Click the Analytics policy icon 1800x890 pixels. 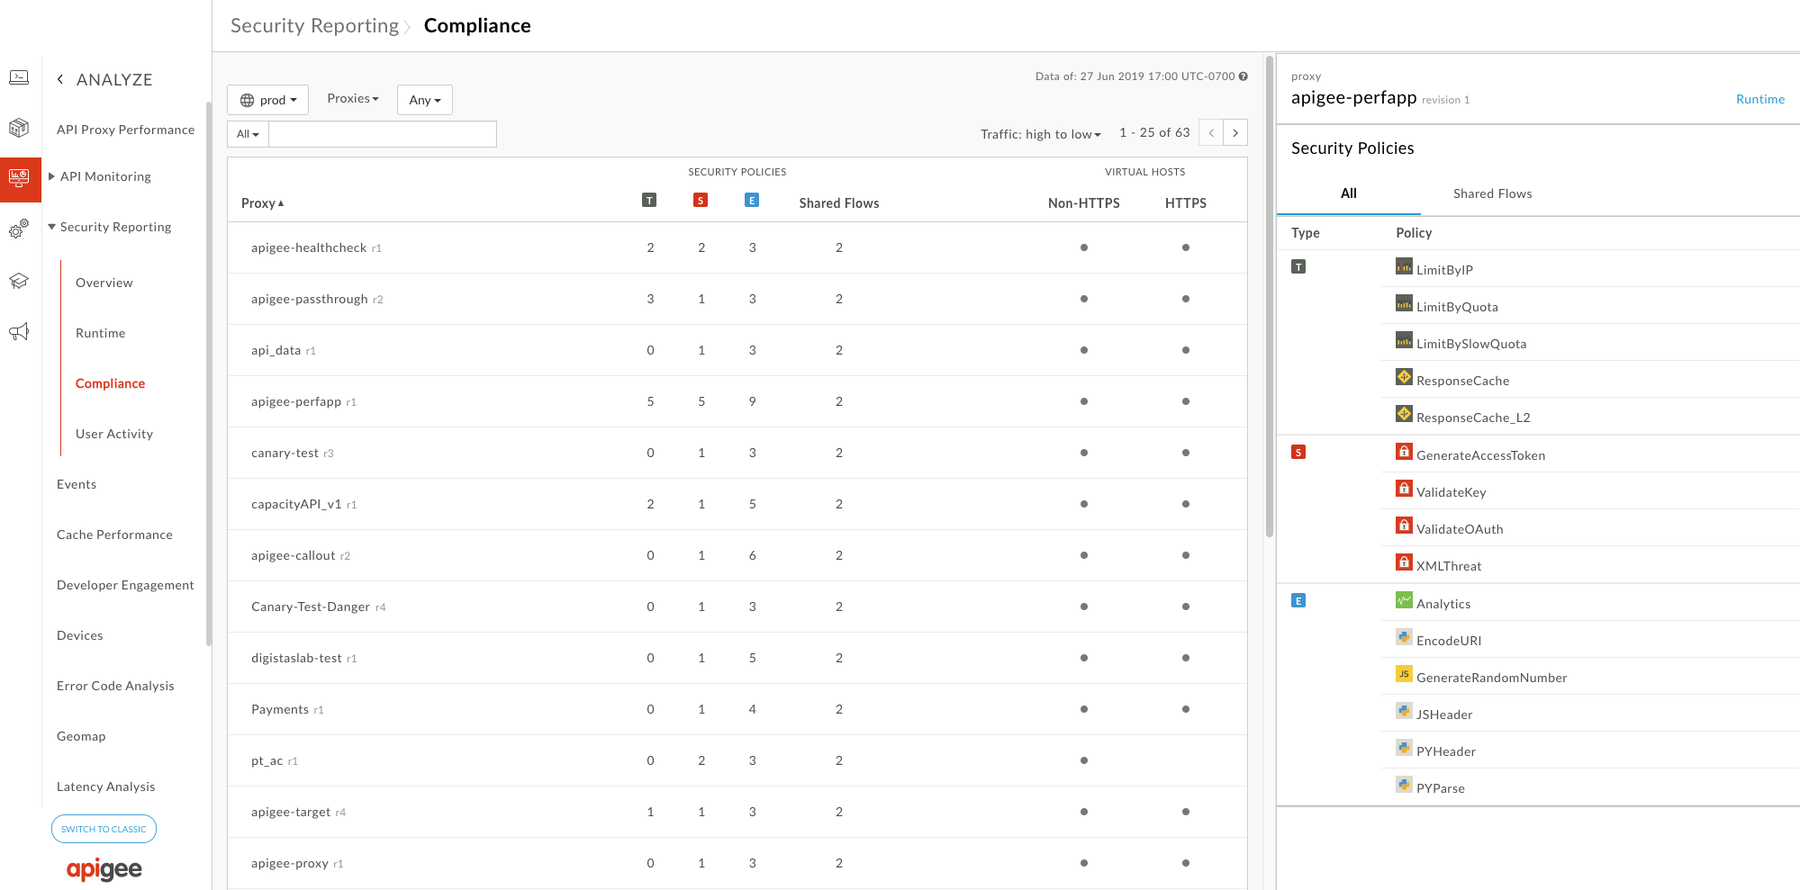1404,601
